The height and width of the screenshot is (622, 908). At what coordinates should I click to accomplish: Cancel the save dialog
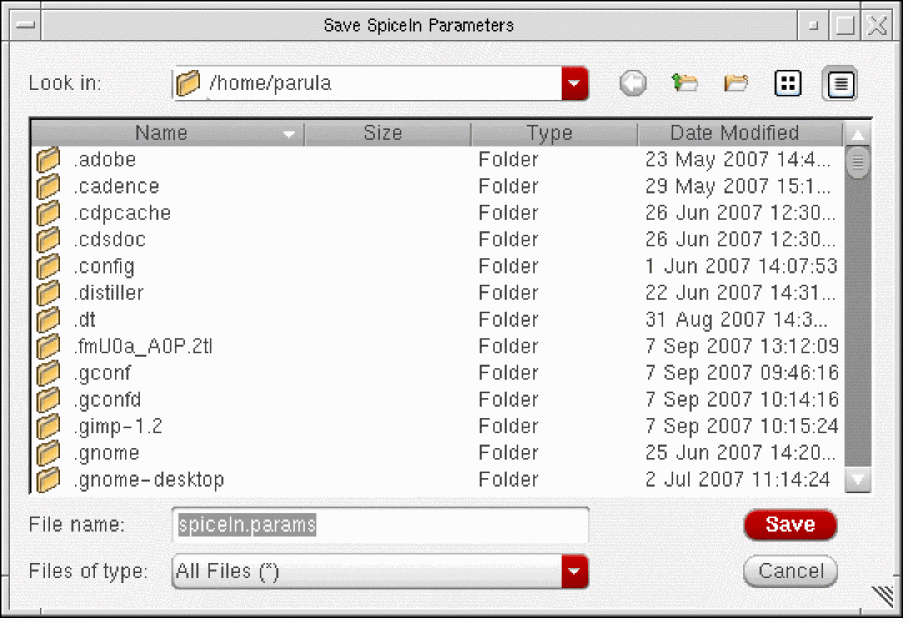tap(790, 572)
